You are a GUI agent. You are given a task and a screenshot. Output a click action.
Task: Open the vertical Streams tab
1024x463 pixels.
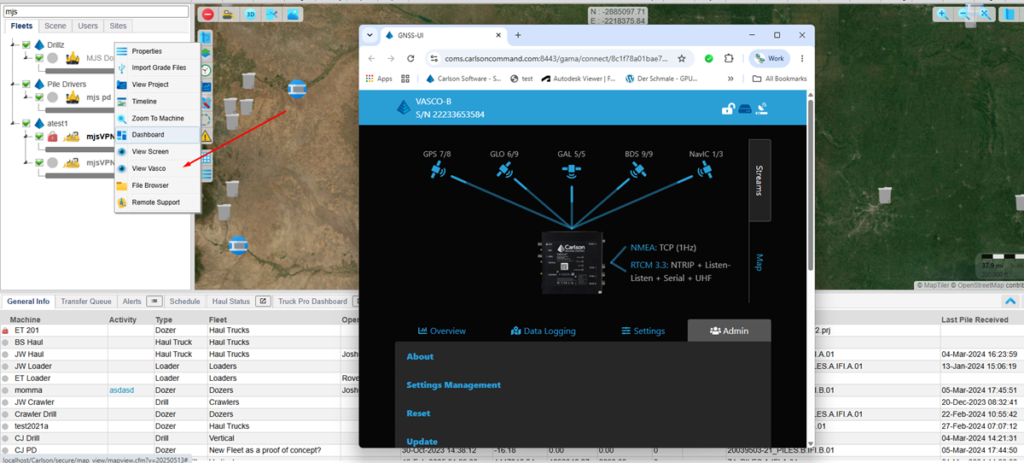(760, 180)
